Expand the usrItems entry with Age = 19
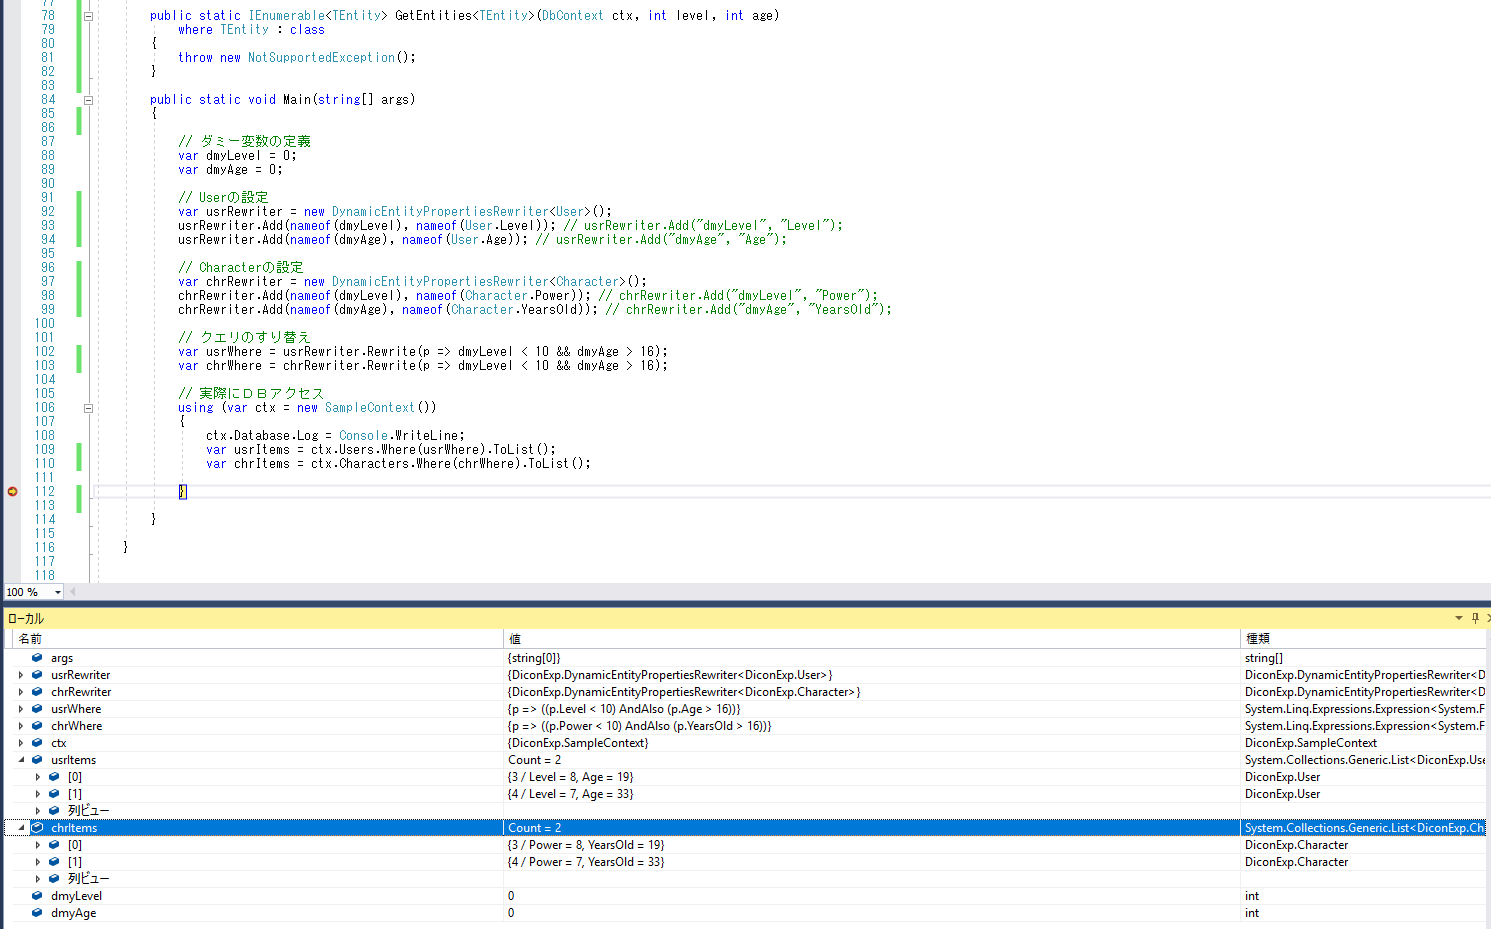Screen dimensions: 1491x929 pyautogui.click(x=38, y=777)
